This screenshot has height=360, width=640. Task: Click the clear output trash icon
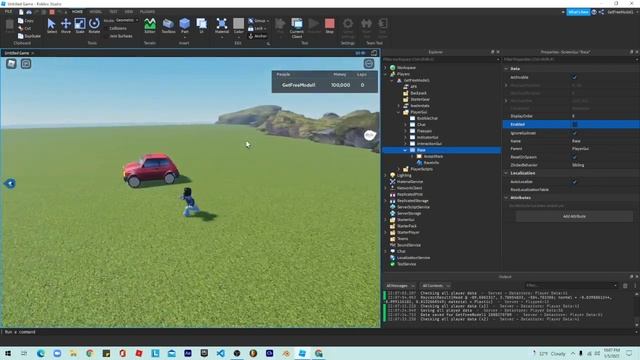[x=625, y=285]
